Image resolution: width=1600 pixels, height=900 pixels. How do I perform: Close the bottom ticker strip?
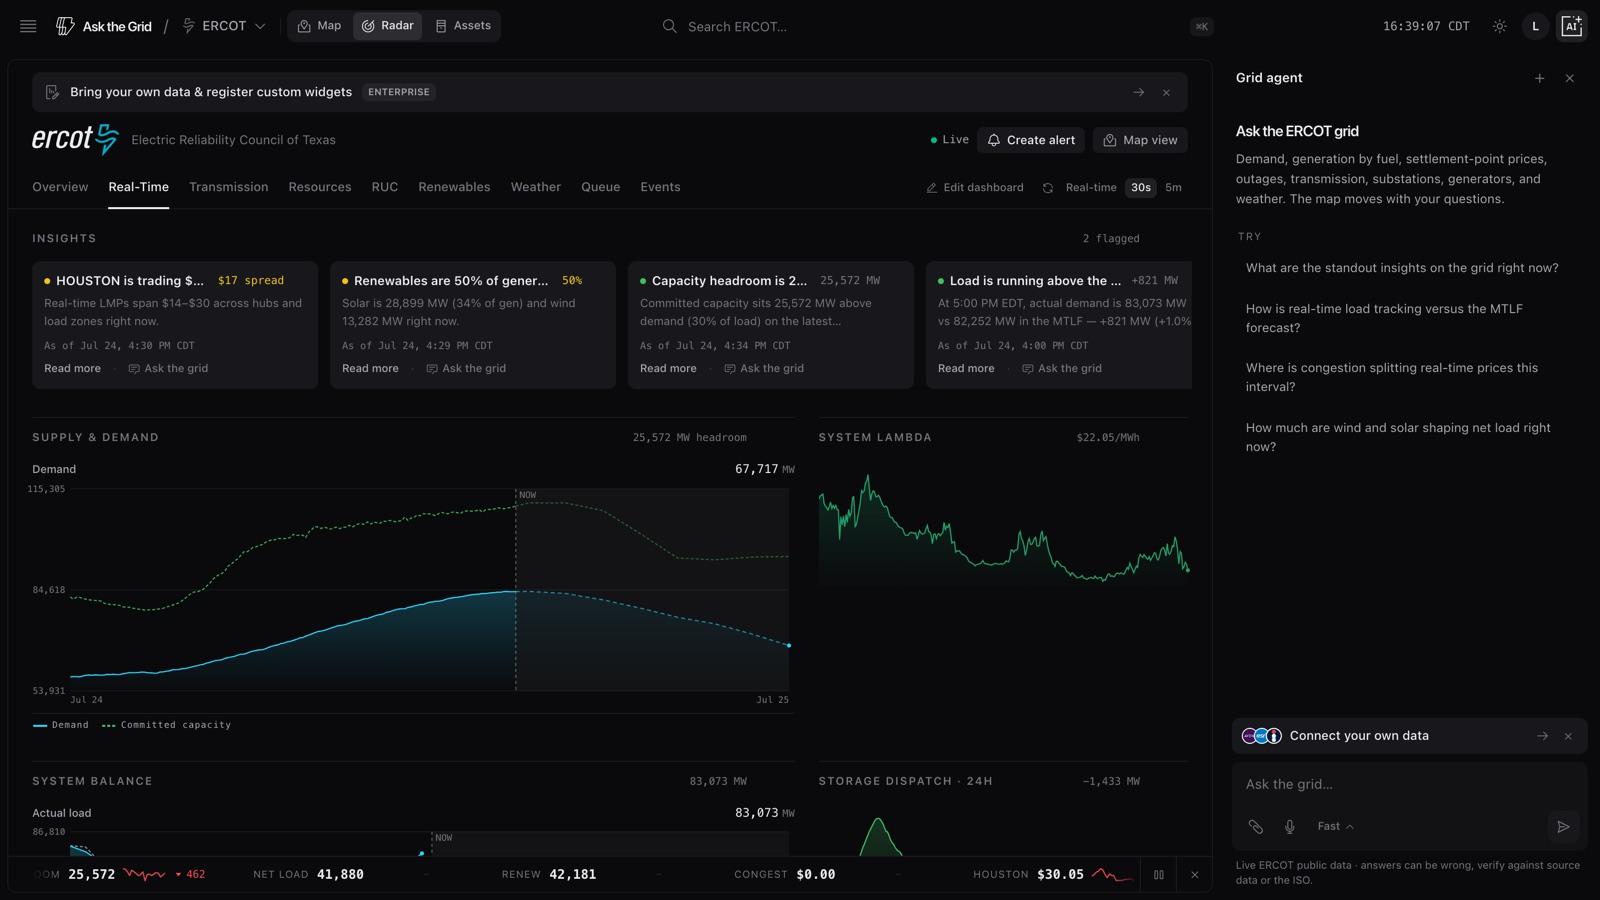1194,874
